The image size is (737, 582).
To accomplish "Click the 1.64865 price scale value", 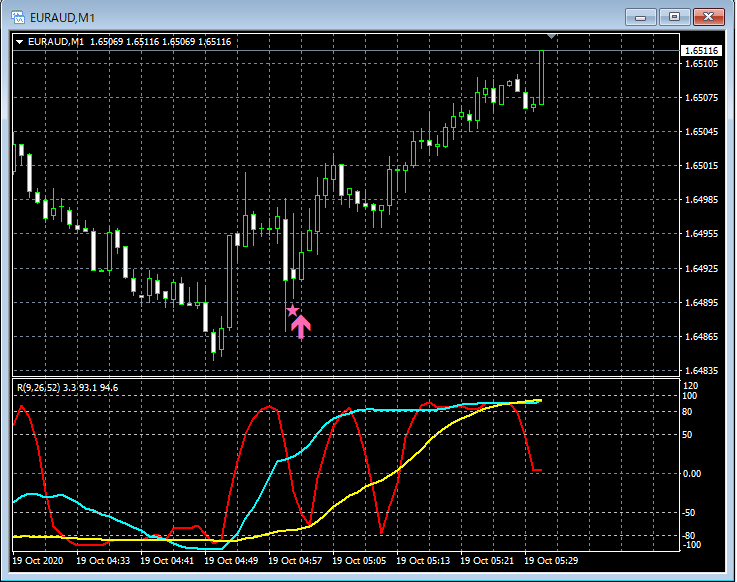I will (x=701, y=337).
